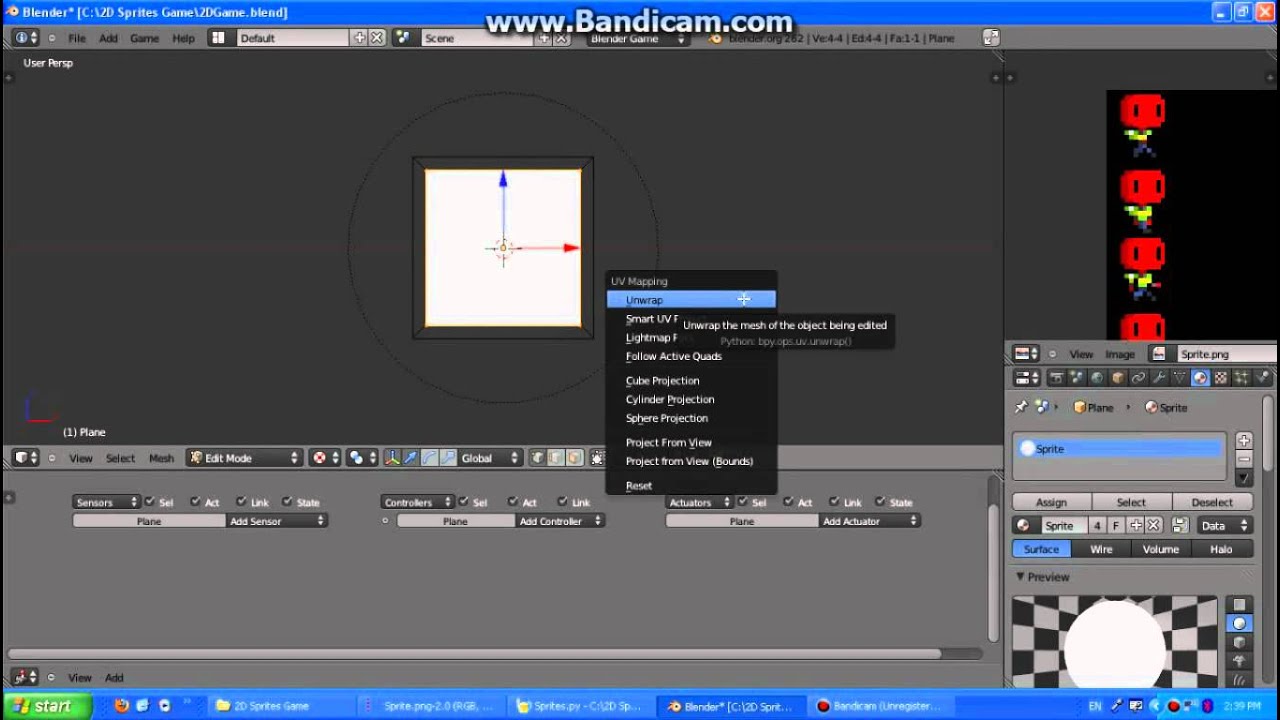The image size is (1280, 720).
Task: Open the Texture properties checker tab
Action: pos(1221,378)
